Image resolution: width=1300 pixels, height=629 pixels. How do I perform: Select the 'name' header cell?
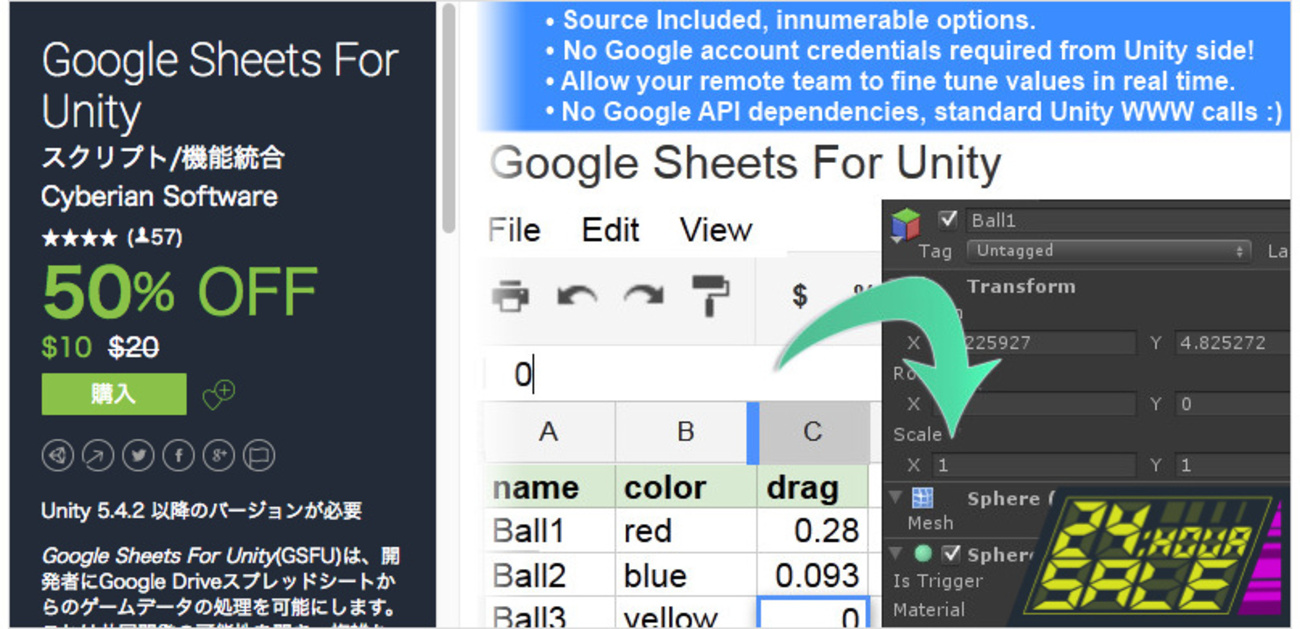548,487
